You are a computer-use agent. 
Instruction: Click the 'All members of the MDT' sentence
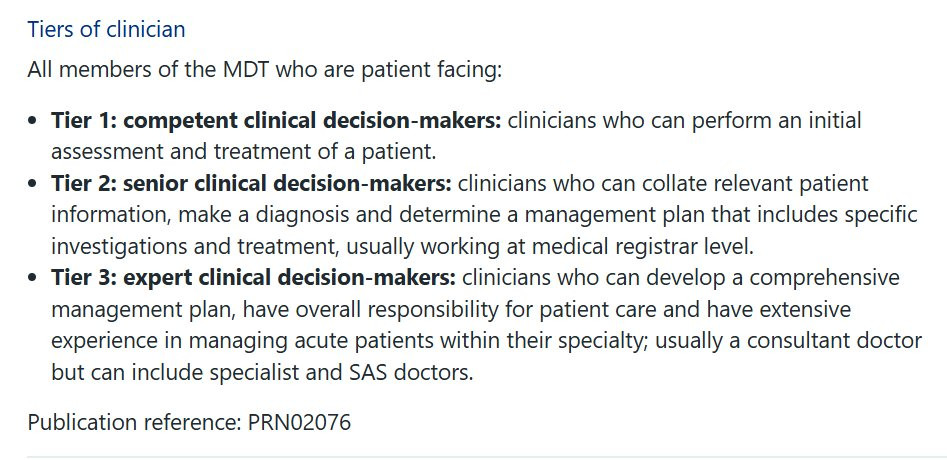click(265, 69)
